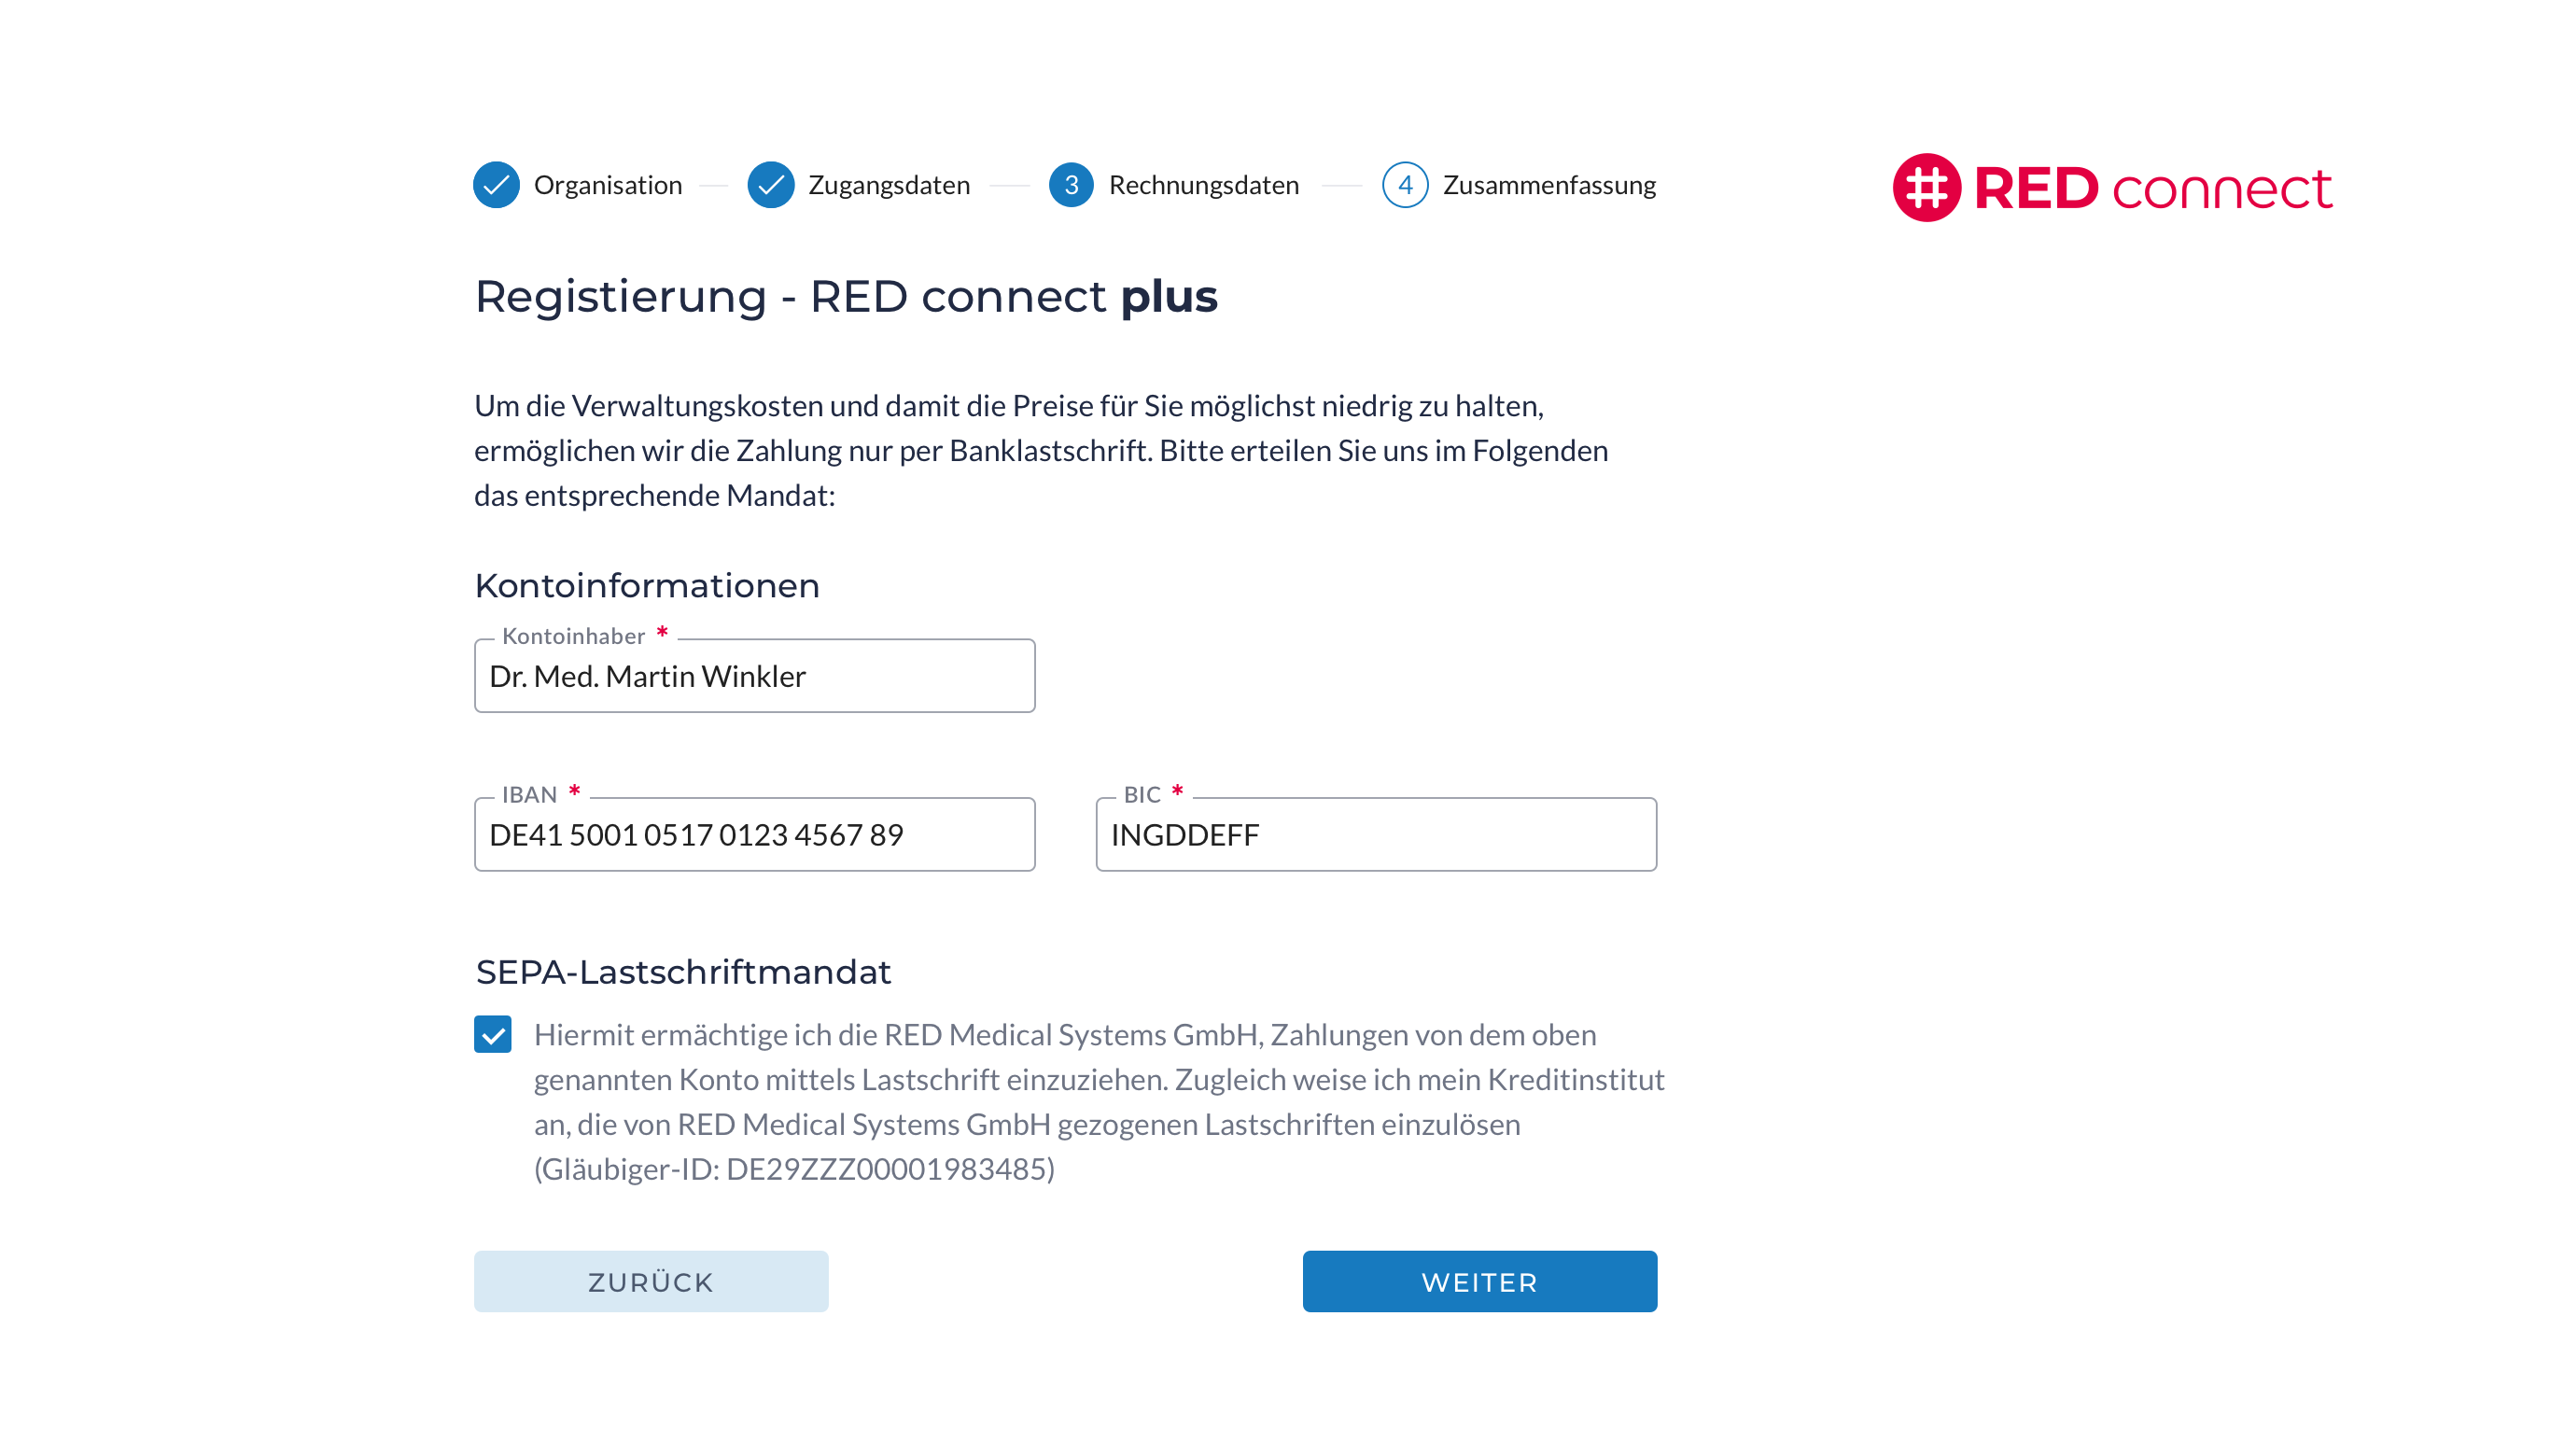Image resolution: width=2550 pixels, height=1456 pixels.
Task: Click the RED connect logo text
Action: click(2152, 189)
